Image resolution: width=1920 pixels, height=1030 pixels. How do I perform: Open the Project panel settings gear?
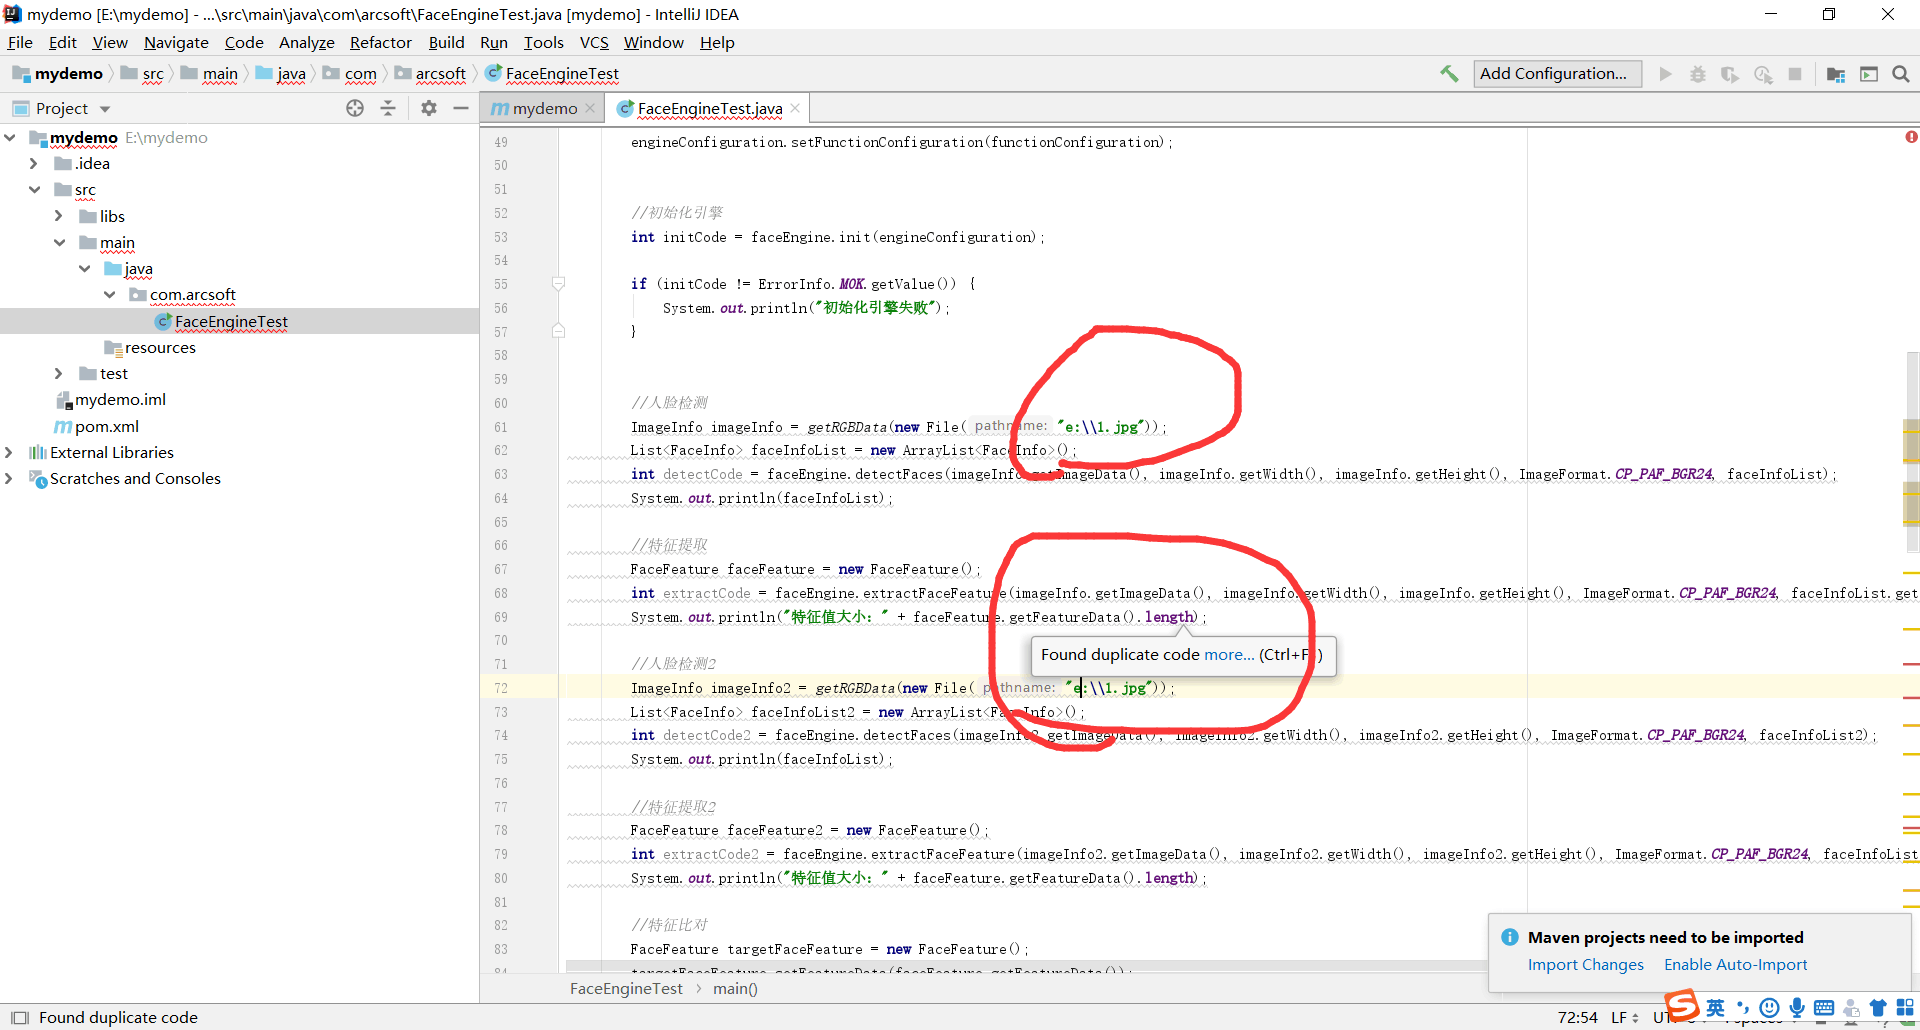[x=429, y=108]
